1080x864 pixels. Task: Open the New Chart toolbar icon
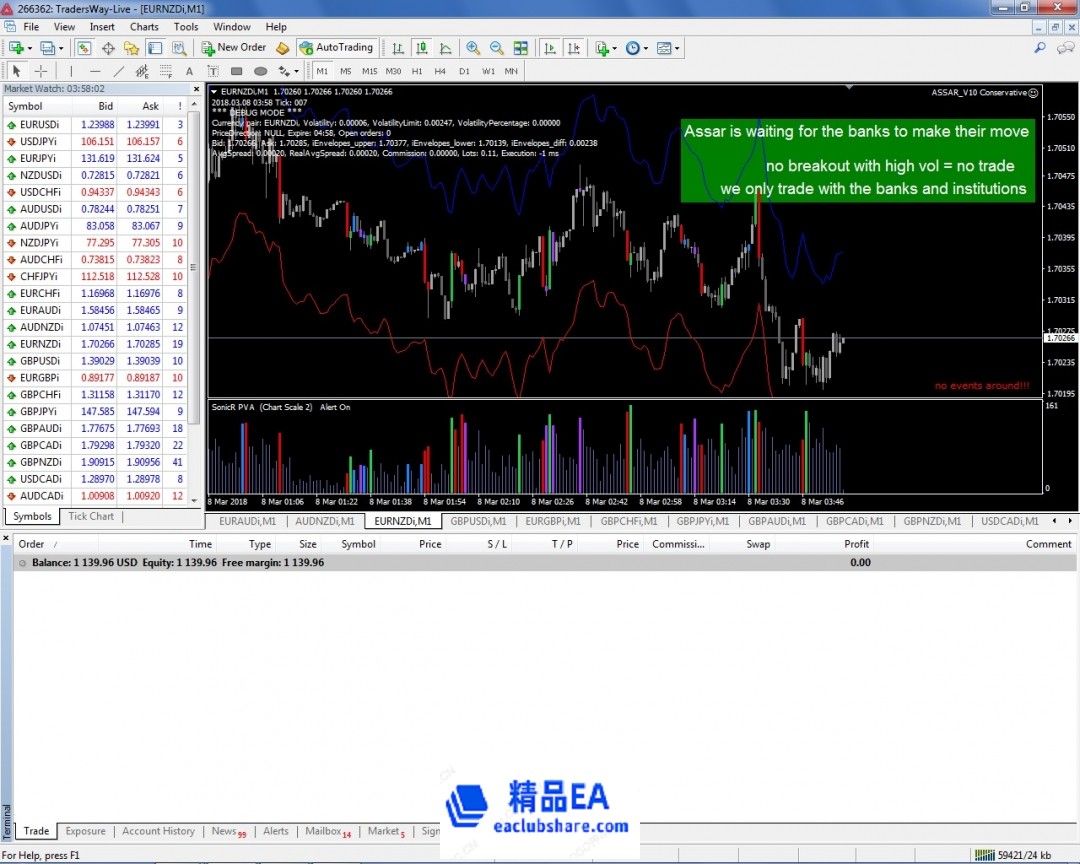16,48
